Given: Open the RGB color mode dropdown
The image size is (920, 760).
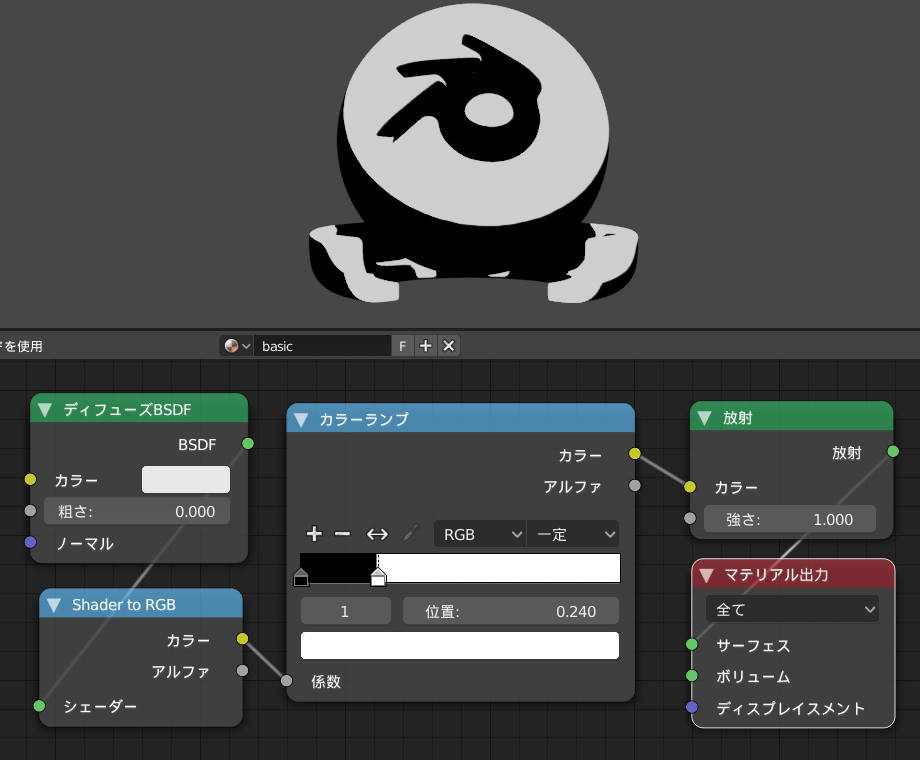Looking at the screenshot, I should 480,535.
